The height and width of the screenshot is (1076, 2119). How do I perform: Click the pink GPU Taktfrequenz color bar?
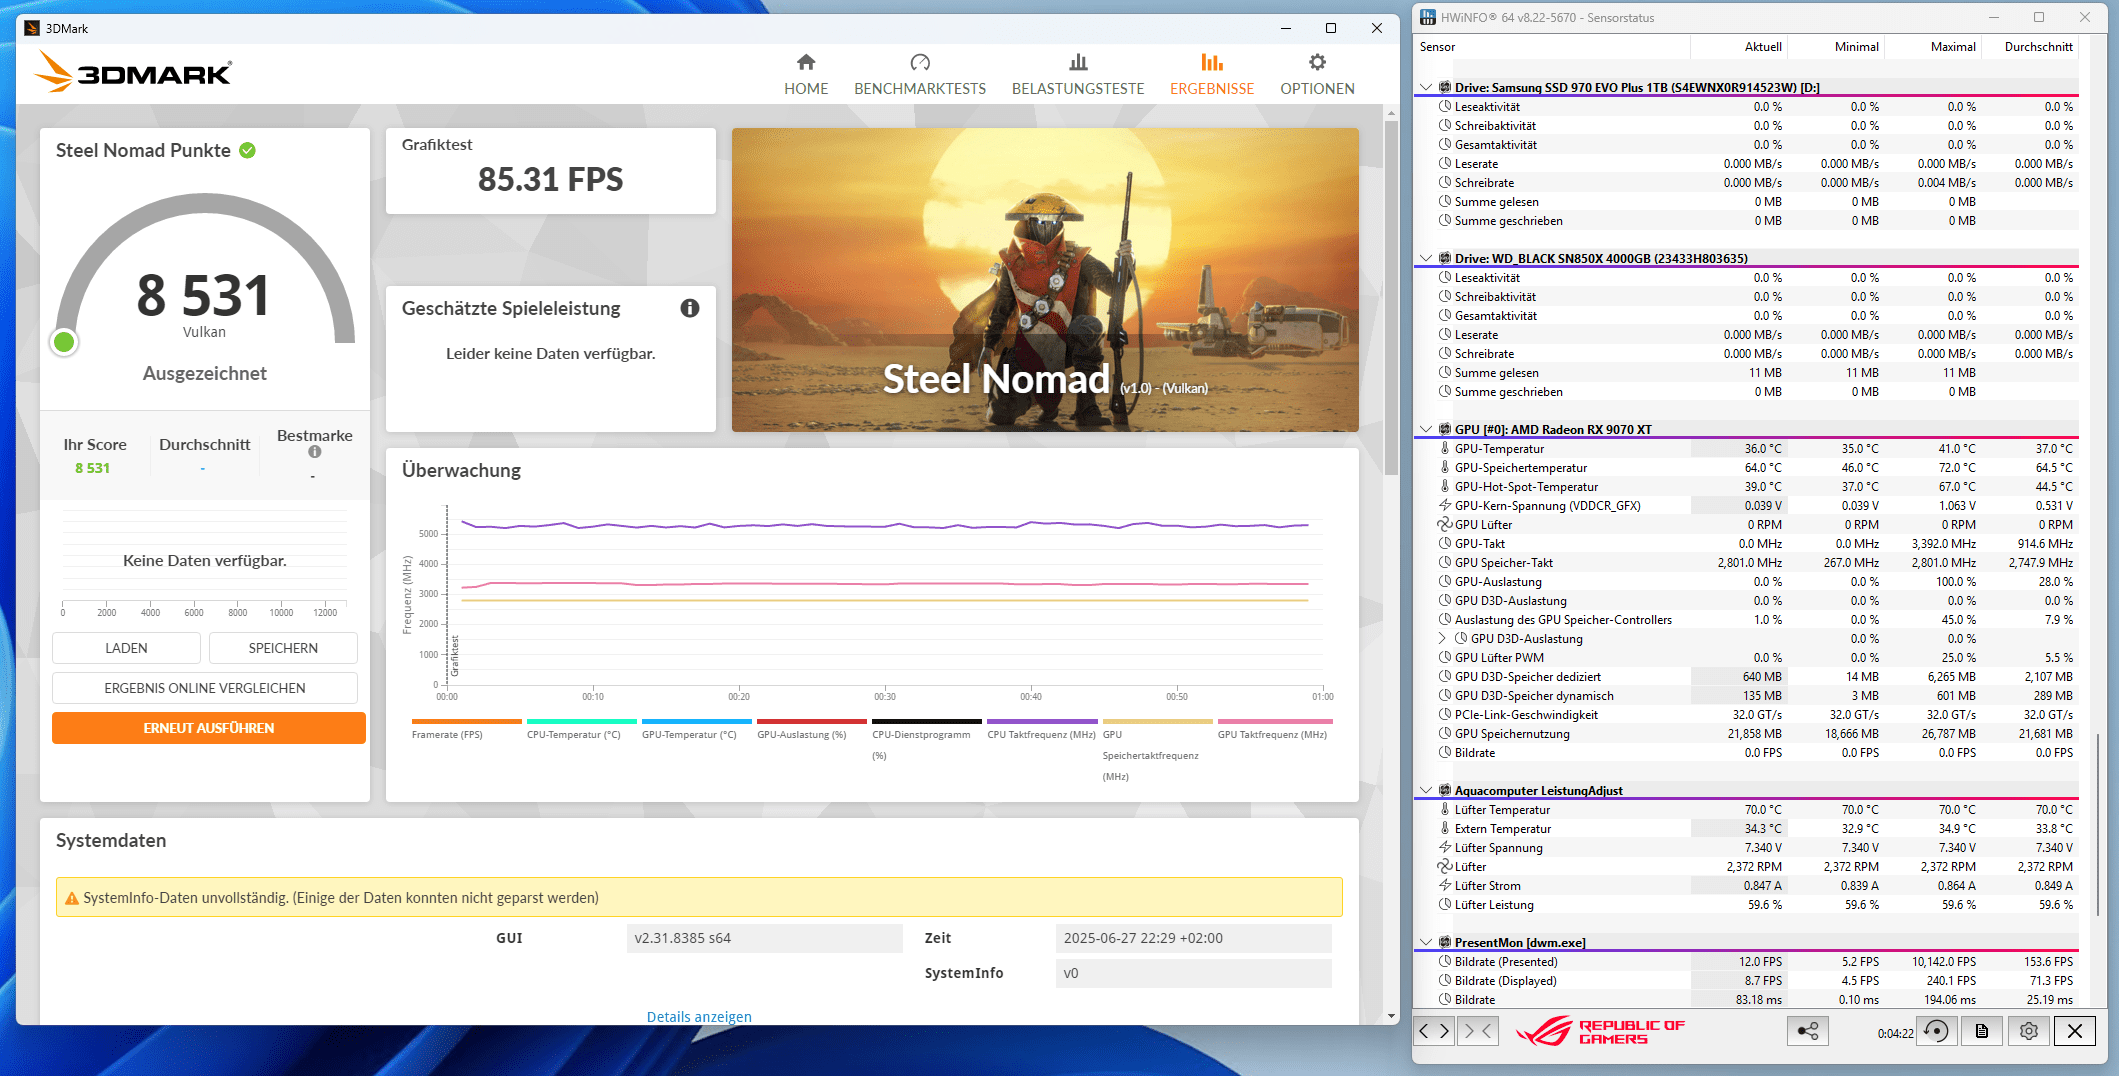coord(1275,721)
